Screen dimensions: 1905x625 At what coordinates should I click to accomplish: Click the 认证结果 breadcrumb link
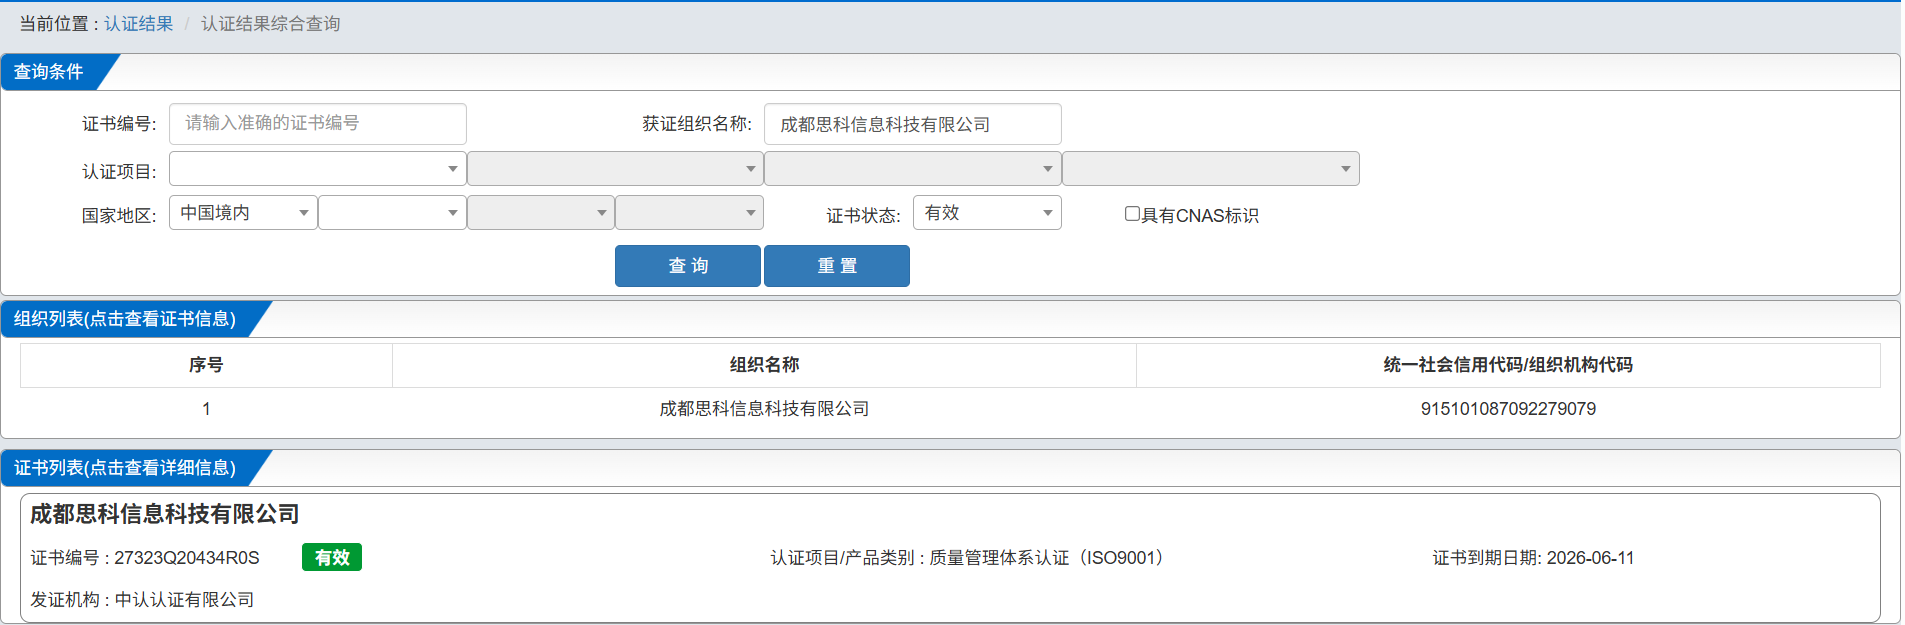click(139, 24)
